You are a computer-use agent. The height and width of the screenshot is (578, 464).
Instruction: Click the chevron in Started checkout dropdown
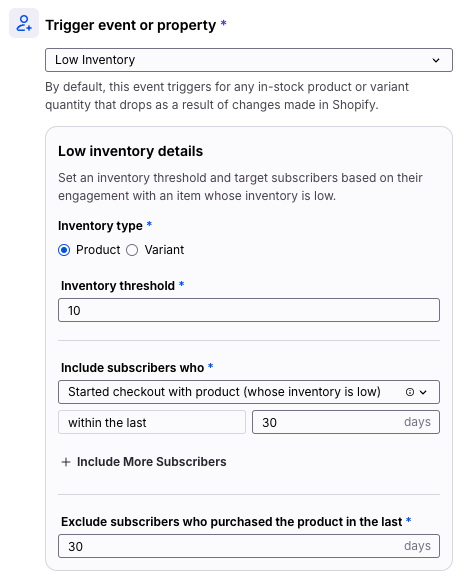[x=423, y=392]
